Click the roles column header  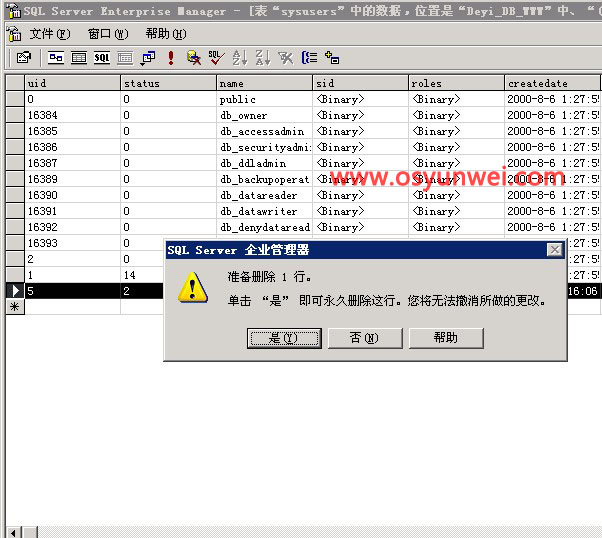coord(456,83)
